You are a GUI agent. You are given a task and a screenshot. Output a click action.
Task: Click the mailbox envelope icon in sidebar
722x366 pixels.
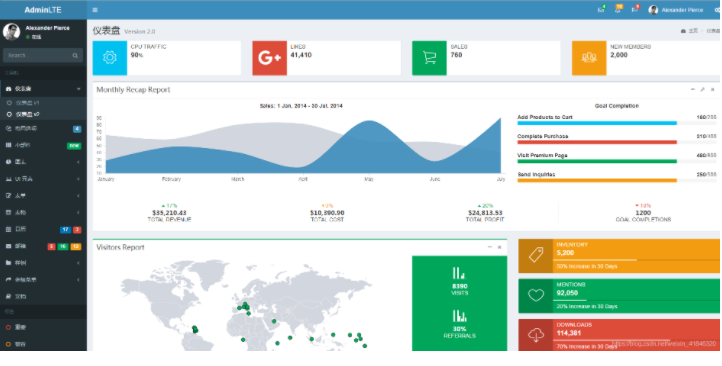click(8, 246)
